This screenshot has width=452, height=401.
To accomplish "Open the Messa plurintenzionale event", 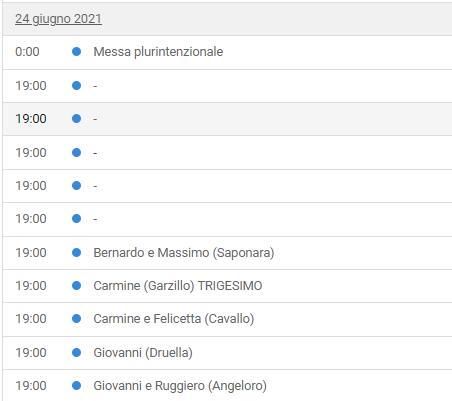I will tap(158, 52).
